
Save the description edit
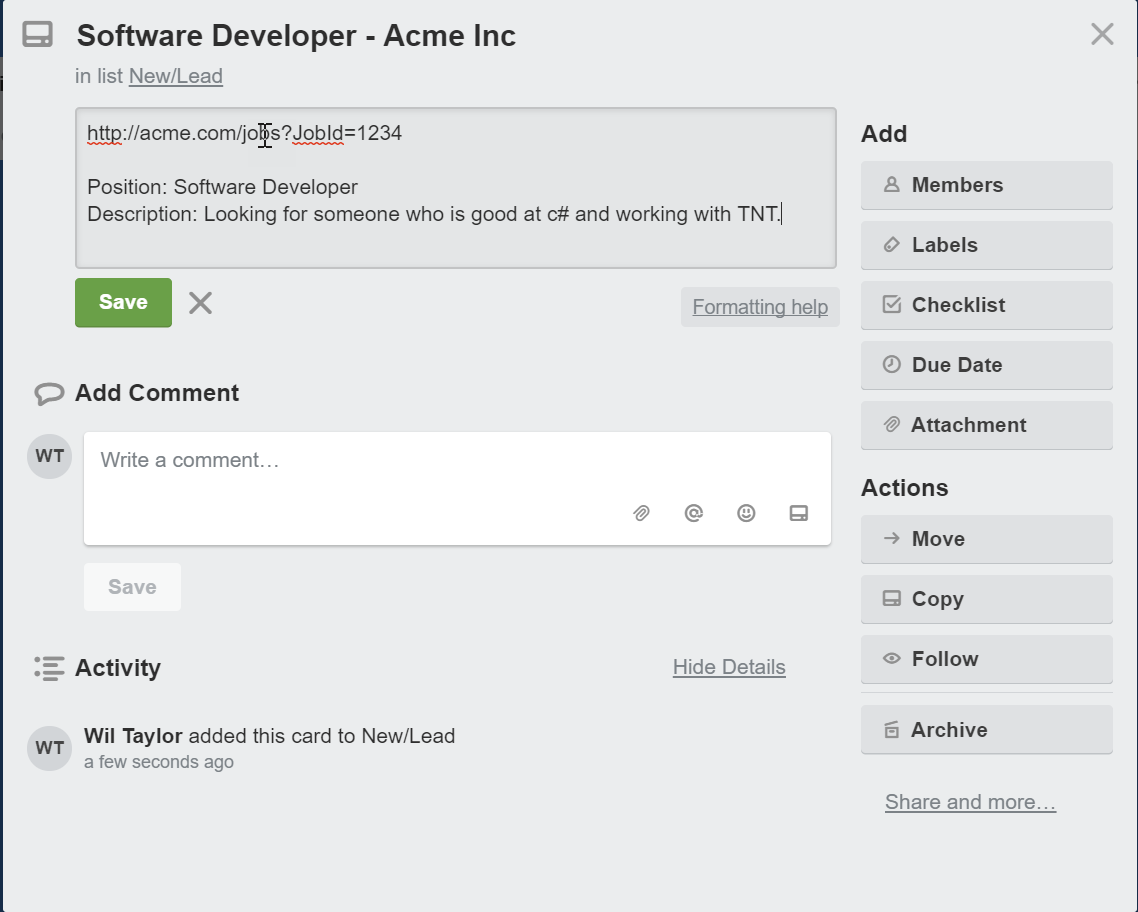click(x=123, y=303)
